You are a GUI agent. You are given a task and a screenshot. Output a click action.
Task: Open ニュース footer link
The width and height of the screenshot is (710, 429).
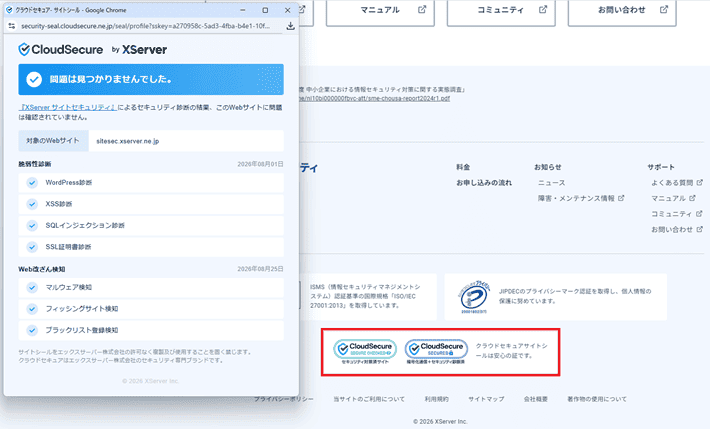[x=552, y=183]
